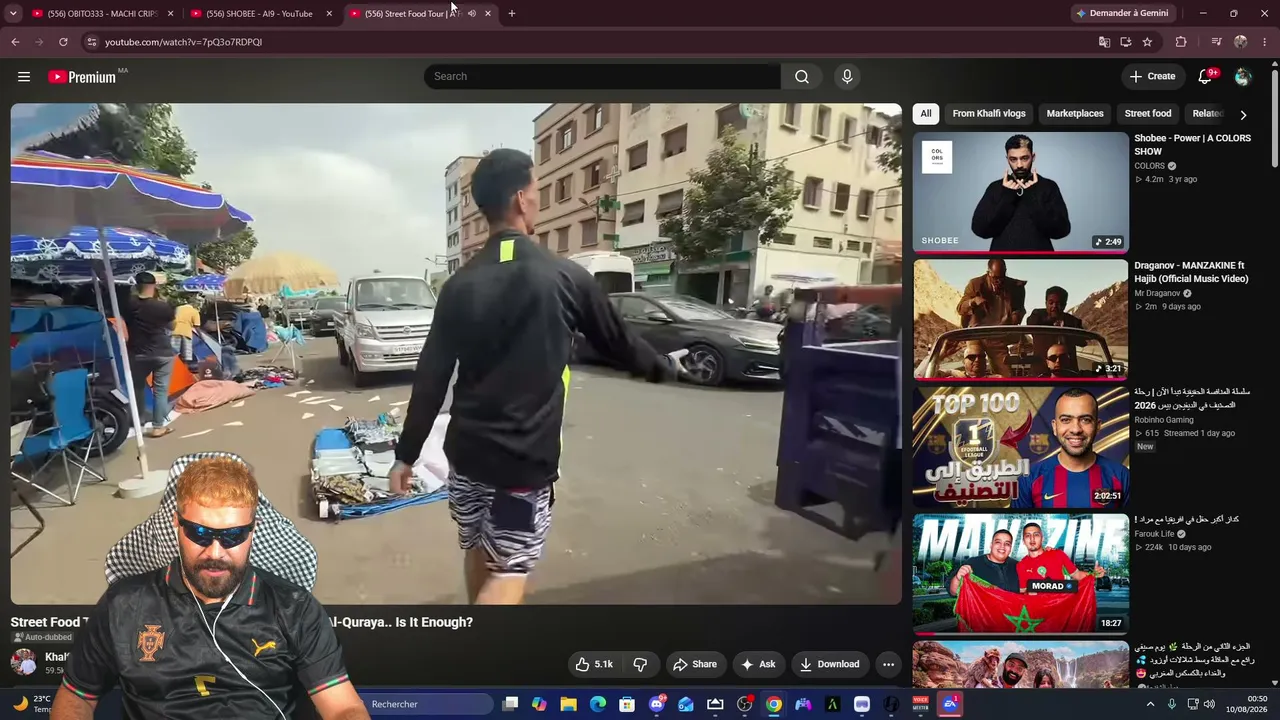
Task: Click the Chrome address bar URL
Action: [x=184, y=42]
